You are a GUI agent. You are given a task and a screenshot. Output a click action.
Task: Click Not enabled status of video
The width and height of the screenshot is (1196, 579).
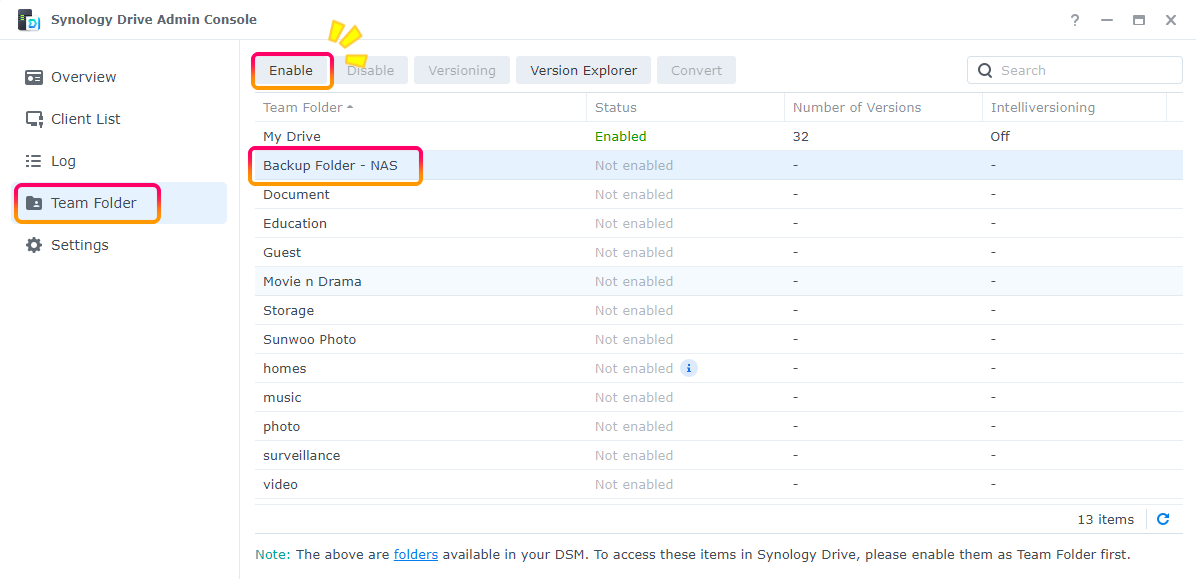(x=634, y=484)
